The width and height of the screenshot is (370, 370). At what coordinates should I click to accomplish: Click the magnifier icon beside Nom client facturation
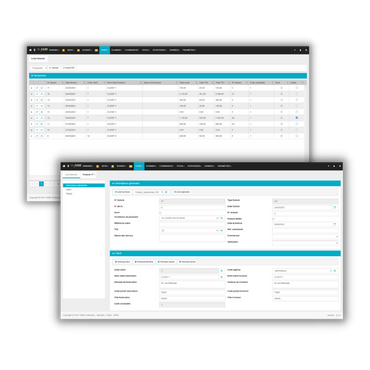coord(222,277)
